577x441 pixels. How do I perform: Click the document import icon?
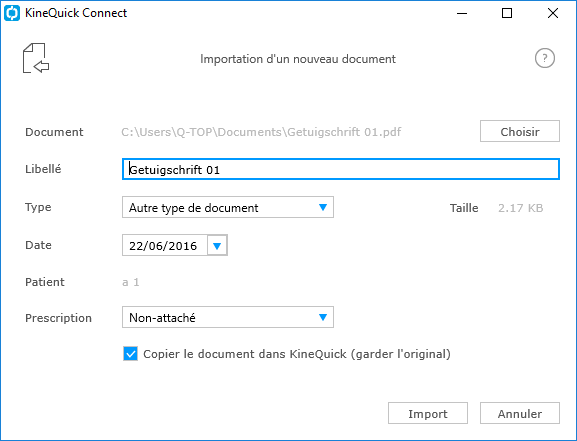pyautogui.click(x=36, y=58)
